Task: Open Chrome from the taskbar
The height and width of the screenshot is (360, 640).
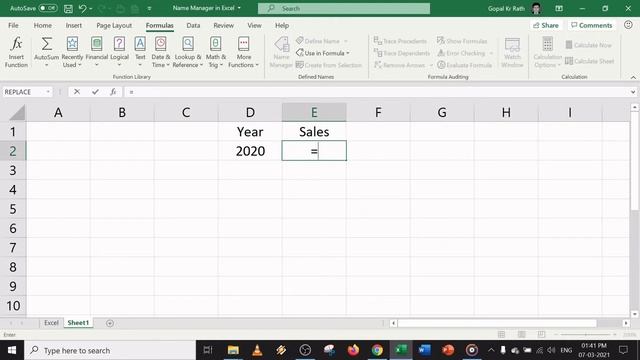Action: coord(377,350)
